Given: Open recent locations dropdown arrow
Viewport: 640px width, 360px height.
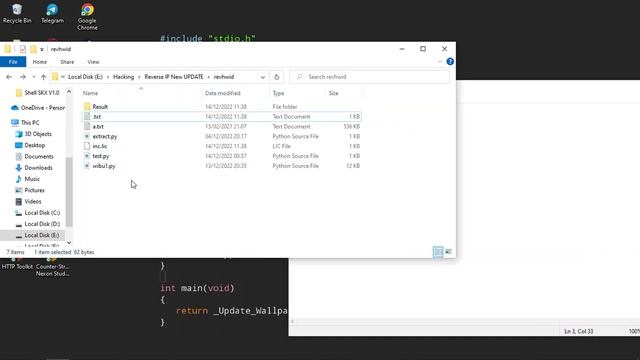Looking at the screenshot, I should [x=33, y=77].
